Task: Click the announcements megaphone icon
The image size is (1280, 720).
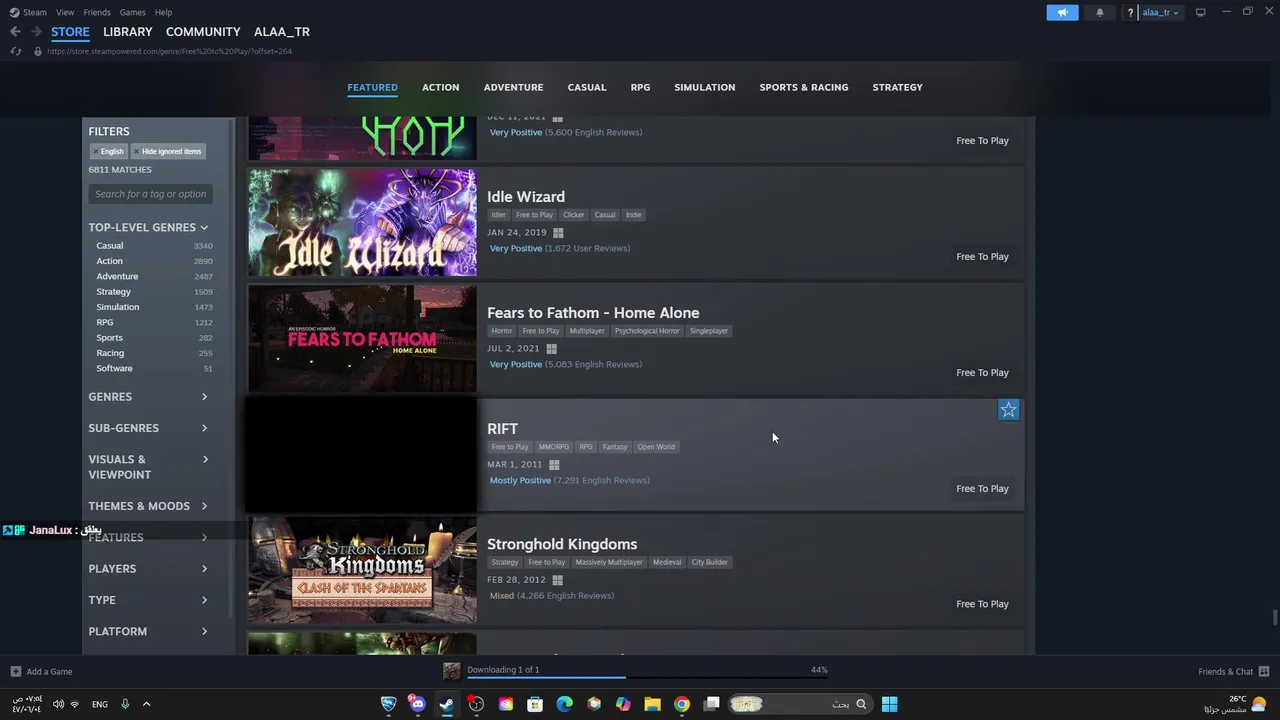Action: coord(1062,12)
